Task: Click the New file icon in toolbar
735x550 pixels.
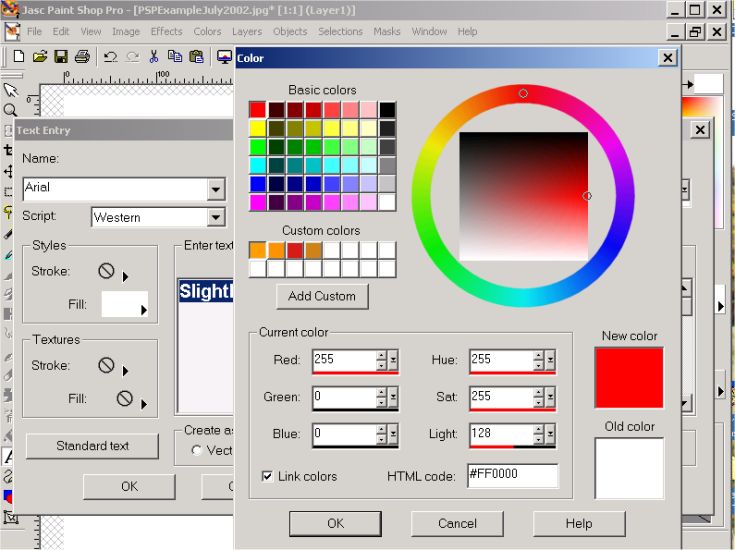Action: pos(18,56)
